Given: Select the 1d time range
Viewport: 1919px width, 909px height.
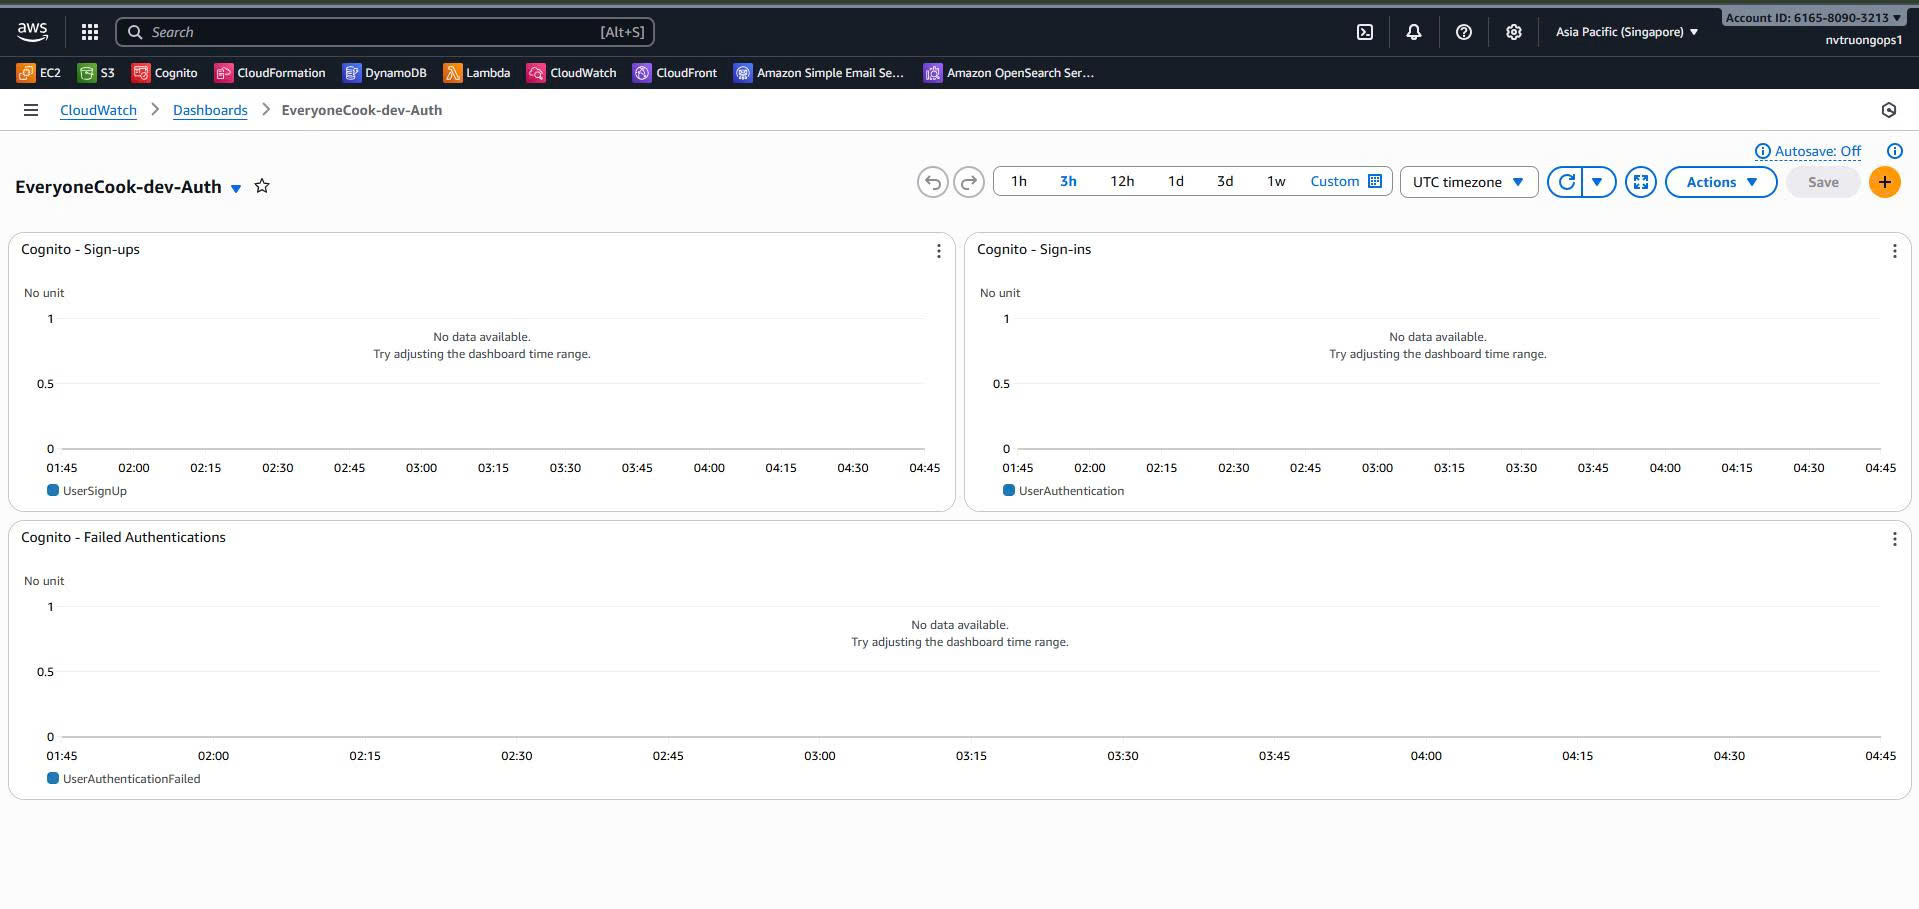Looking at the screenshot, I should tap(1176, 181).
